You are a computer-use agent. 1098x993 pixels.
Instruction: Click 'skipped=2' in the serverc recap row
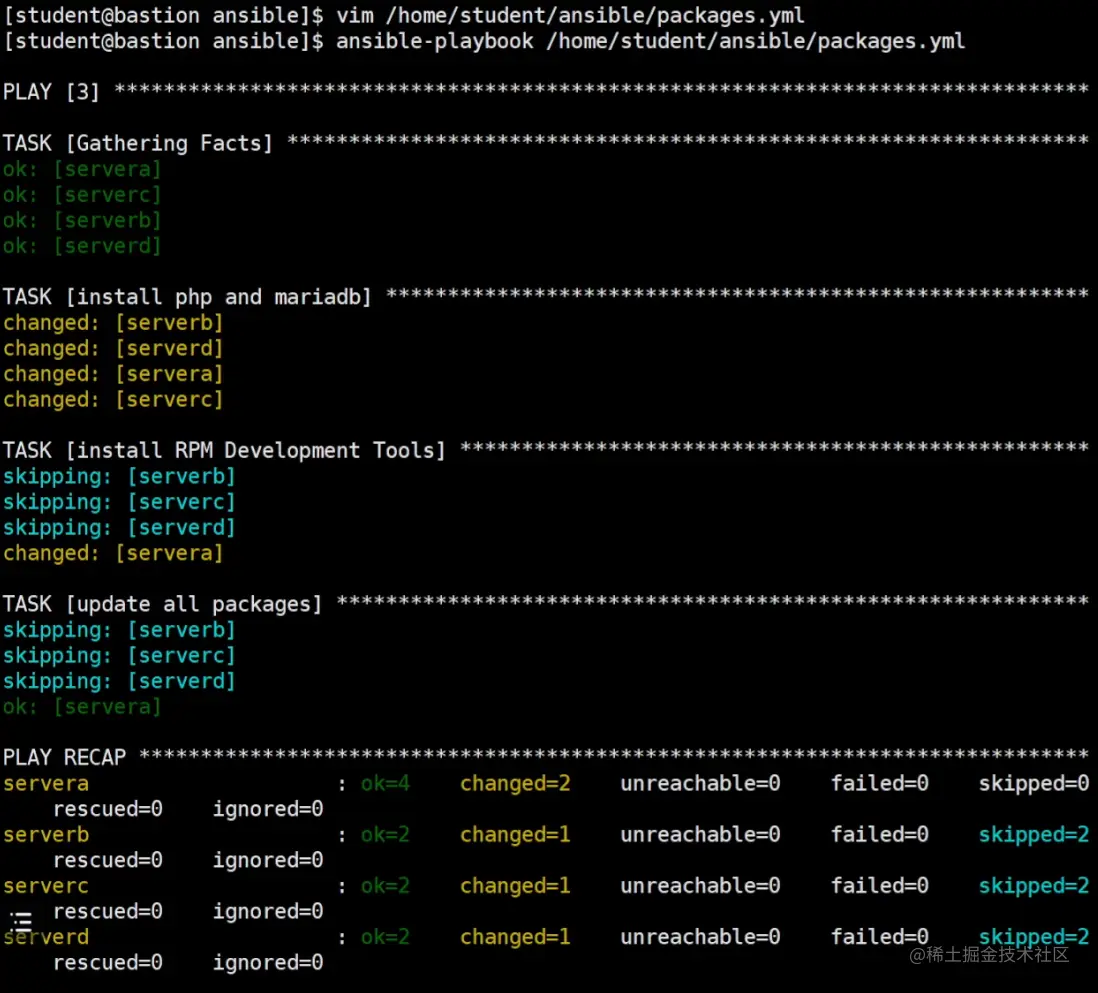pos(1034,886)
